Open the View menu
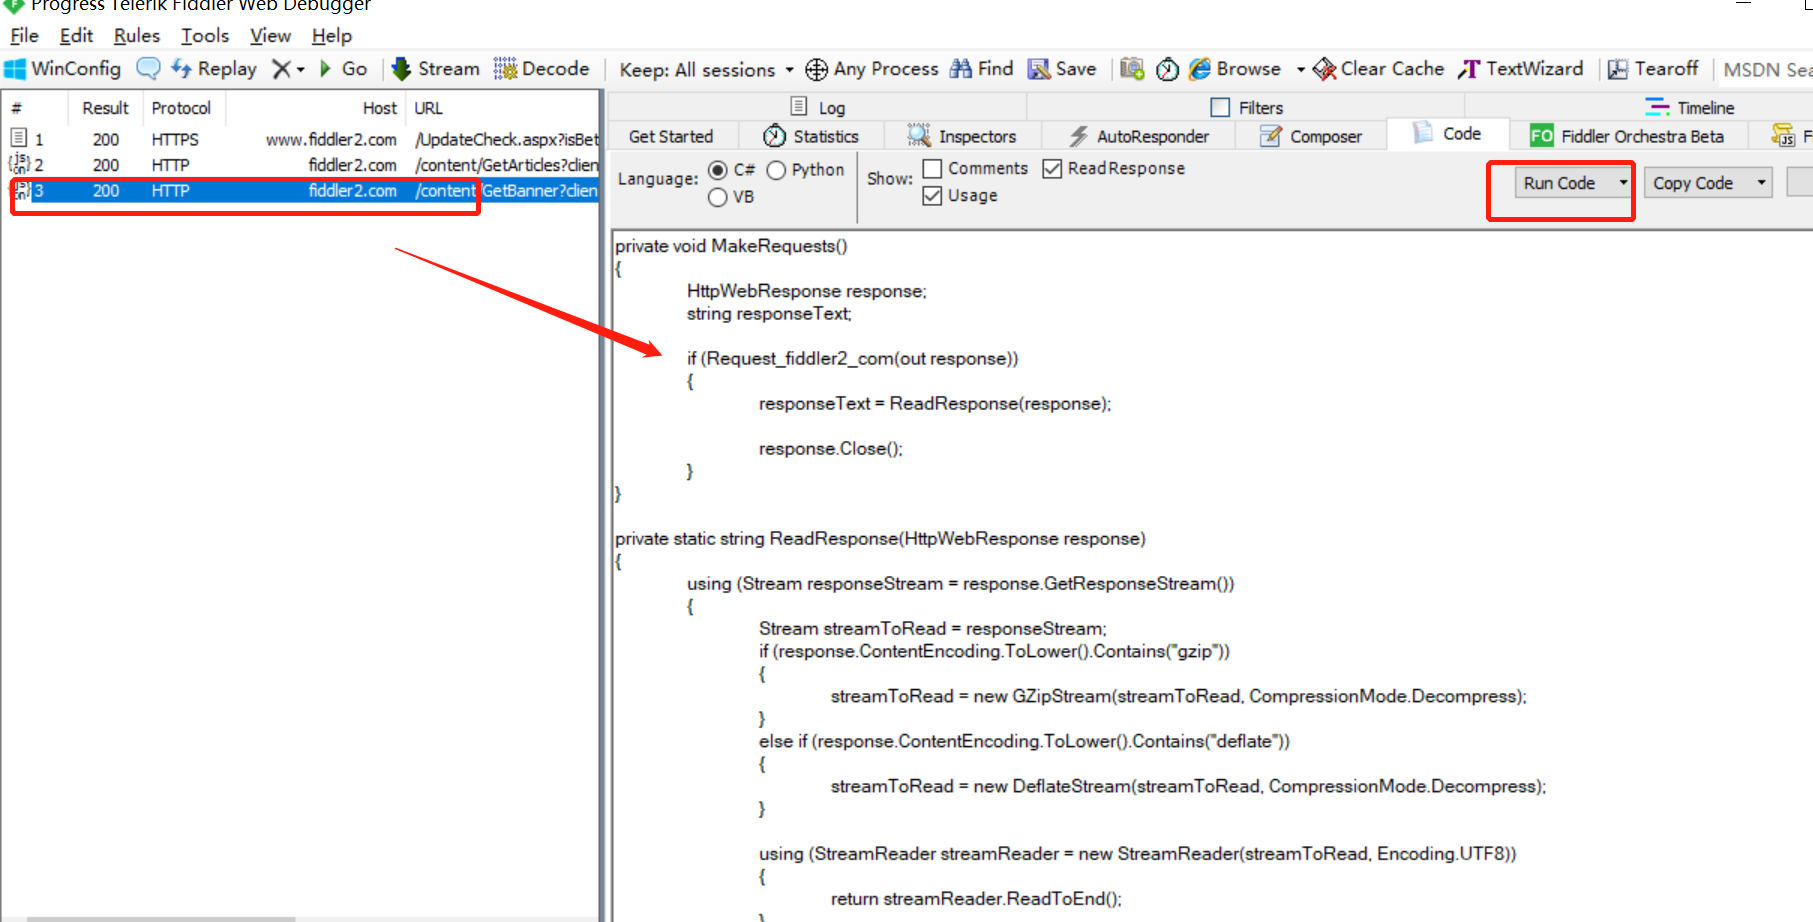Image resolution: width=1813 pixels, height=922 pixels. click(270, 36)
